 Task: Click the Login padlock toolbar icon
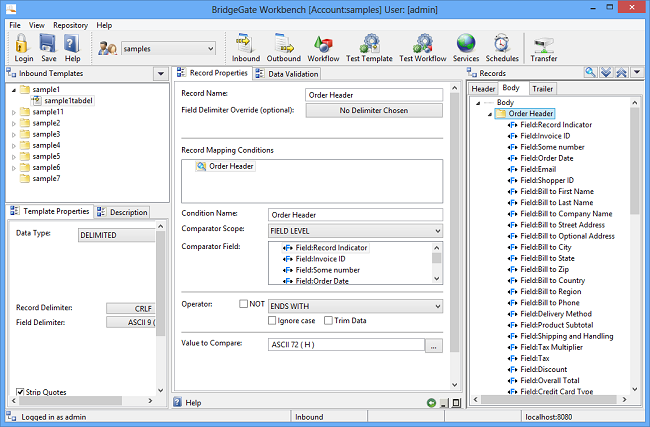tap(22, 44)
